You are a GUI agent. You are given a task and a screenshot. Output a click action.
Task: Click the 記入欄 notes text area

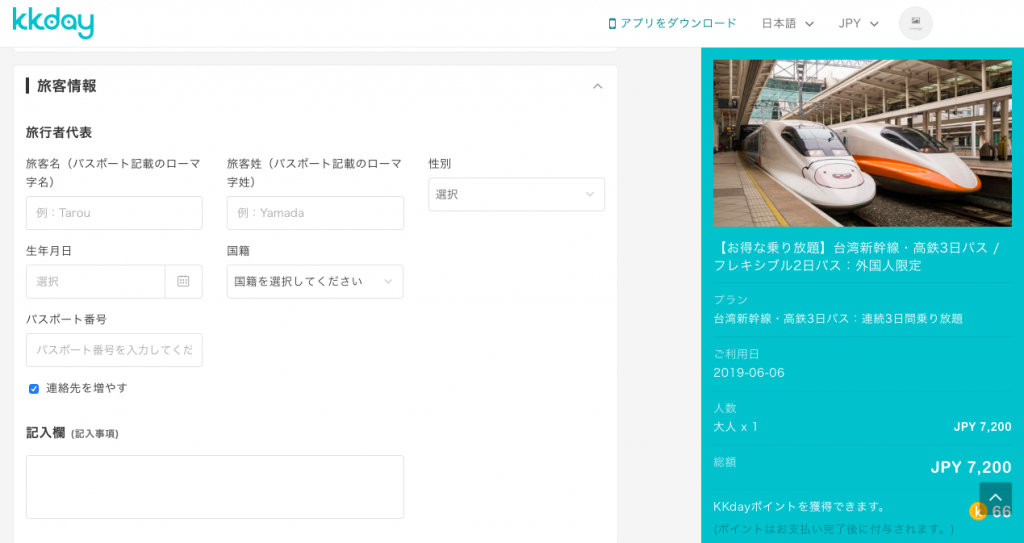pos(215,487)
